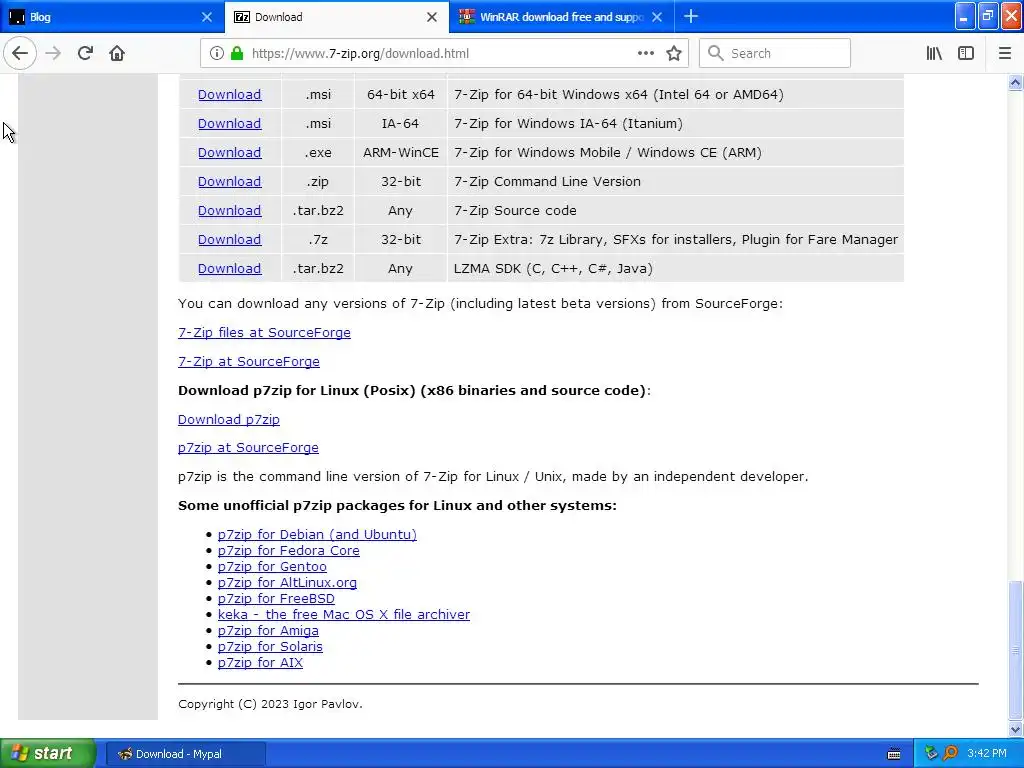1024x768 pixels.
Task: Open a new tab with plus button
Action: (690, 16)
